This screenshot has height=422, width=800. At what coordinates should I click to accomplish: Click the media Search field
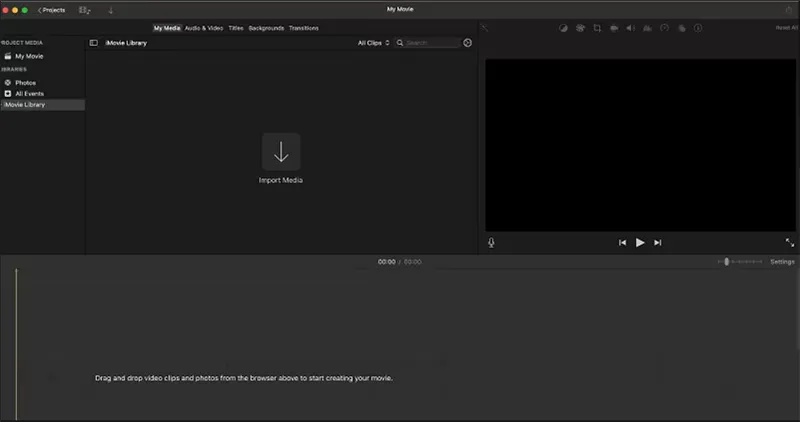(427, 43)
